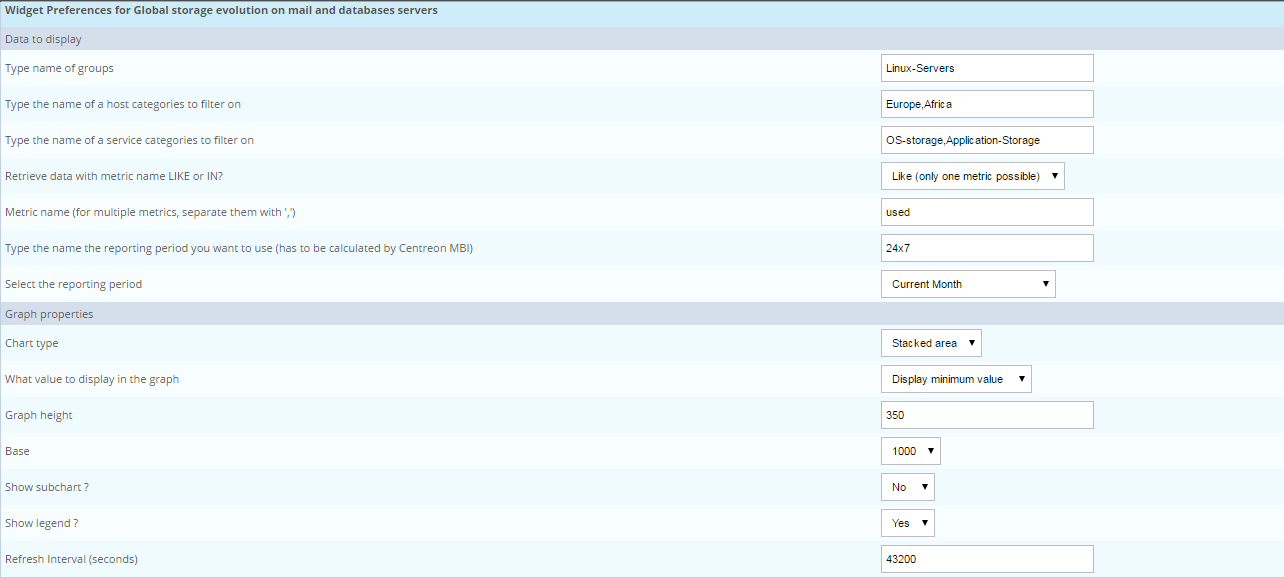Click the Graph height field showing "350"
This screenshot has height=578, width=1284.
[987, 414]
